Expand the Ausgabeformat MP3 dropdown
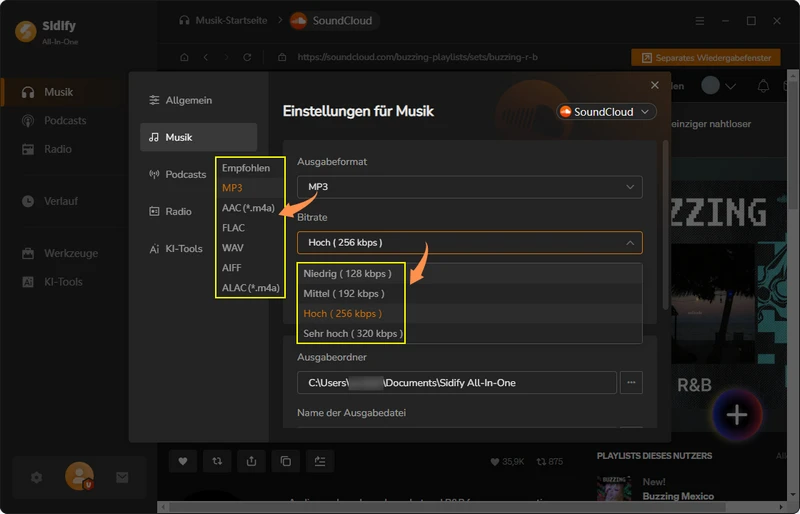This screenshot has height=514, width=800. coord(469,187)
